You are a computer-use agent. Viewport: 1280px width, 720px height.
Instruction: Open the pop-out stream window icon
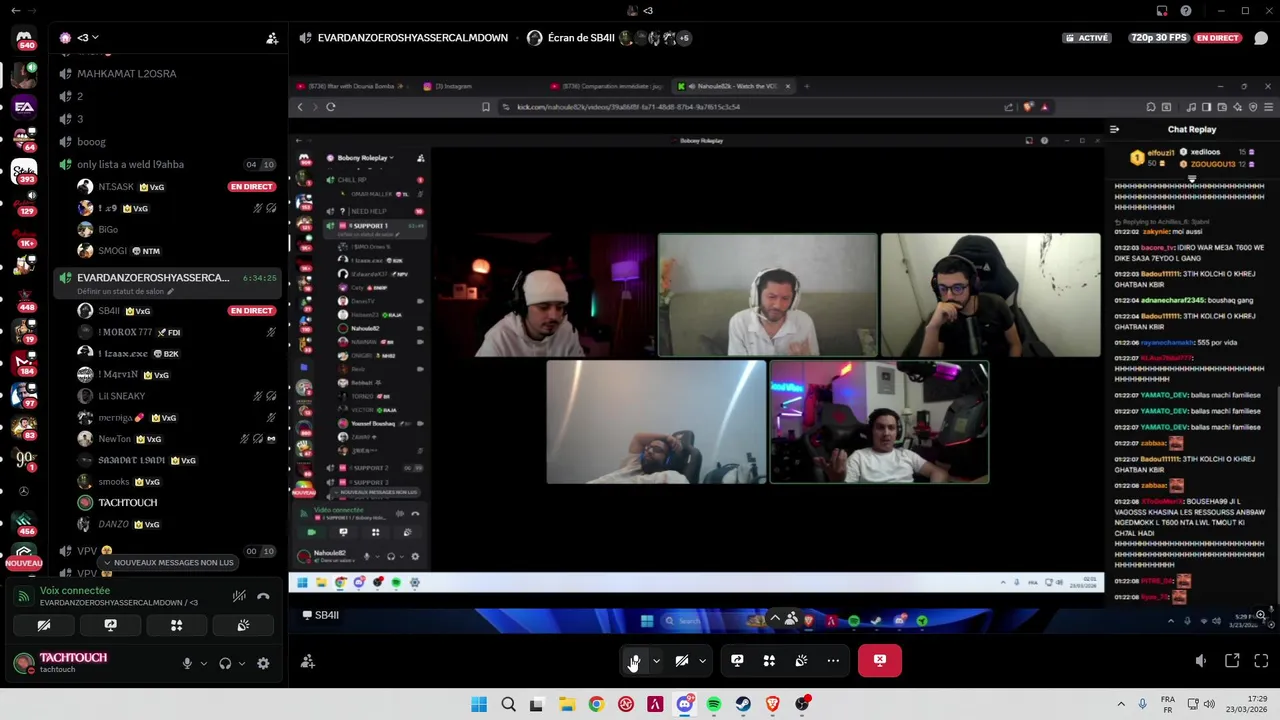coord(1232,660)
